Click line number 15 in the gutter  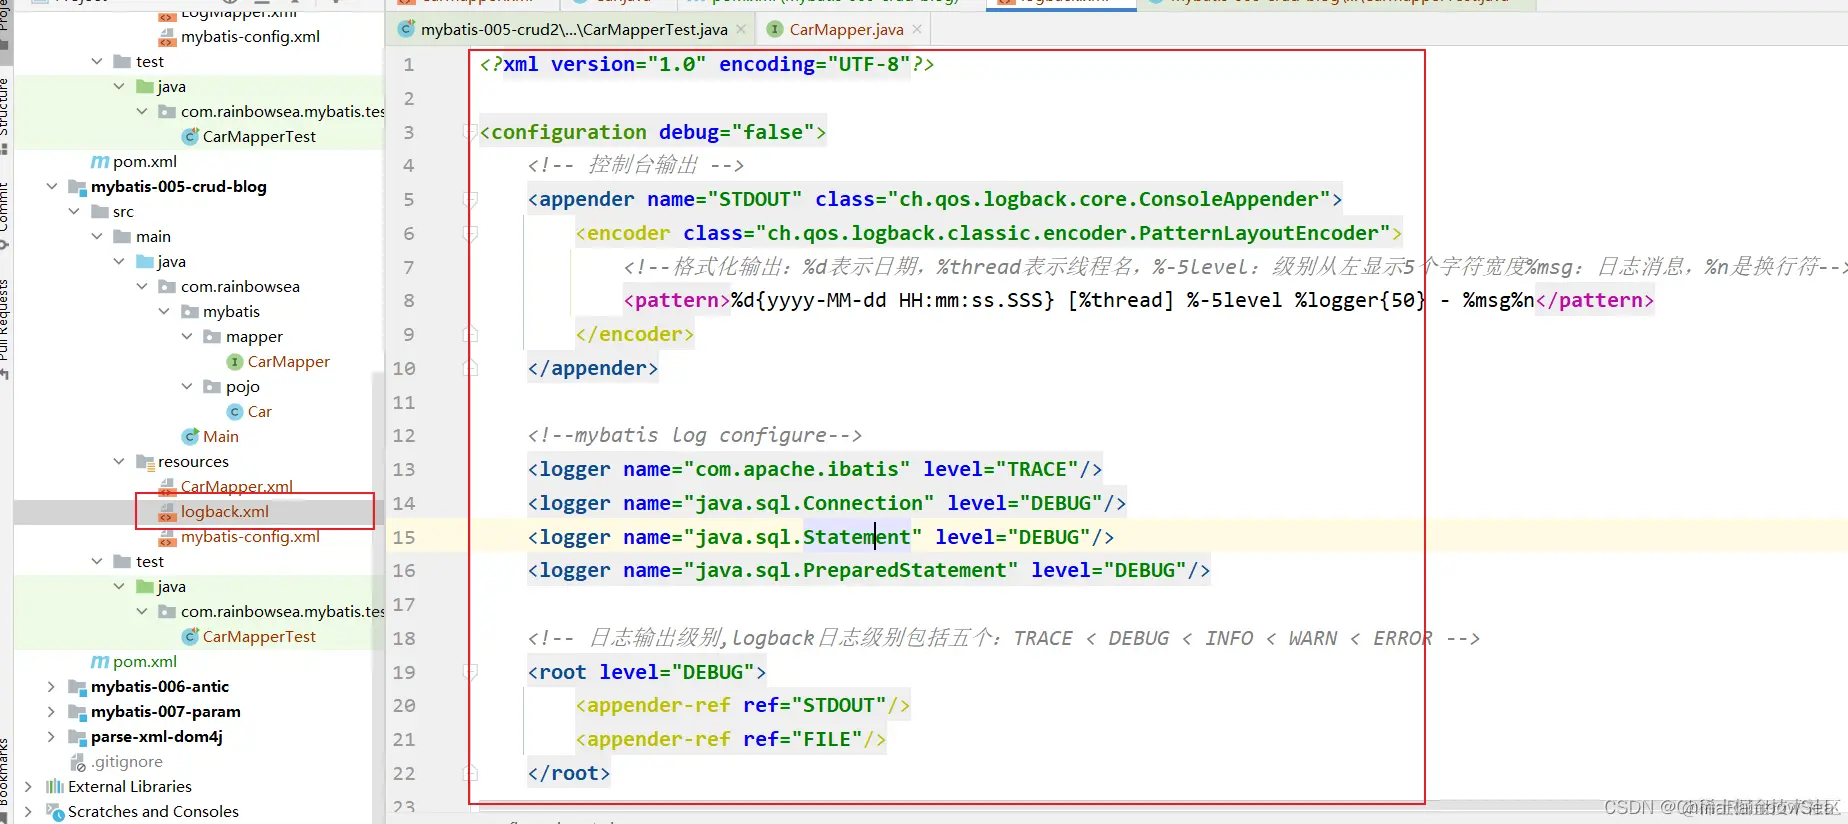click(404, 538)
